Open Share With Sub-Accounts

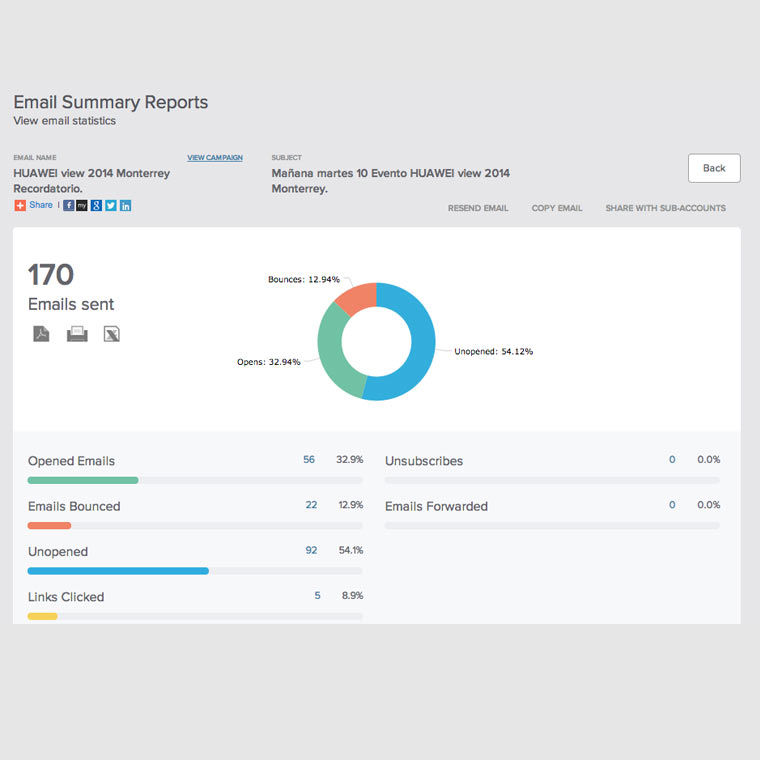pos(665,208)
